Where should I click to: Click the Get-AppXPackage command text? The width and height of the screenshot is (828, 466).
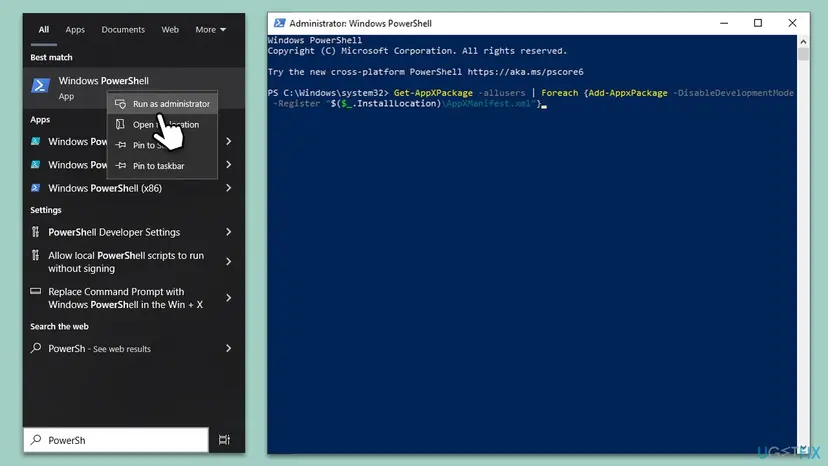pos(433,93)
